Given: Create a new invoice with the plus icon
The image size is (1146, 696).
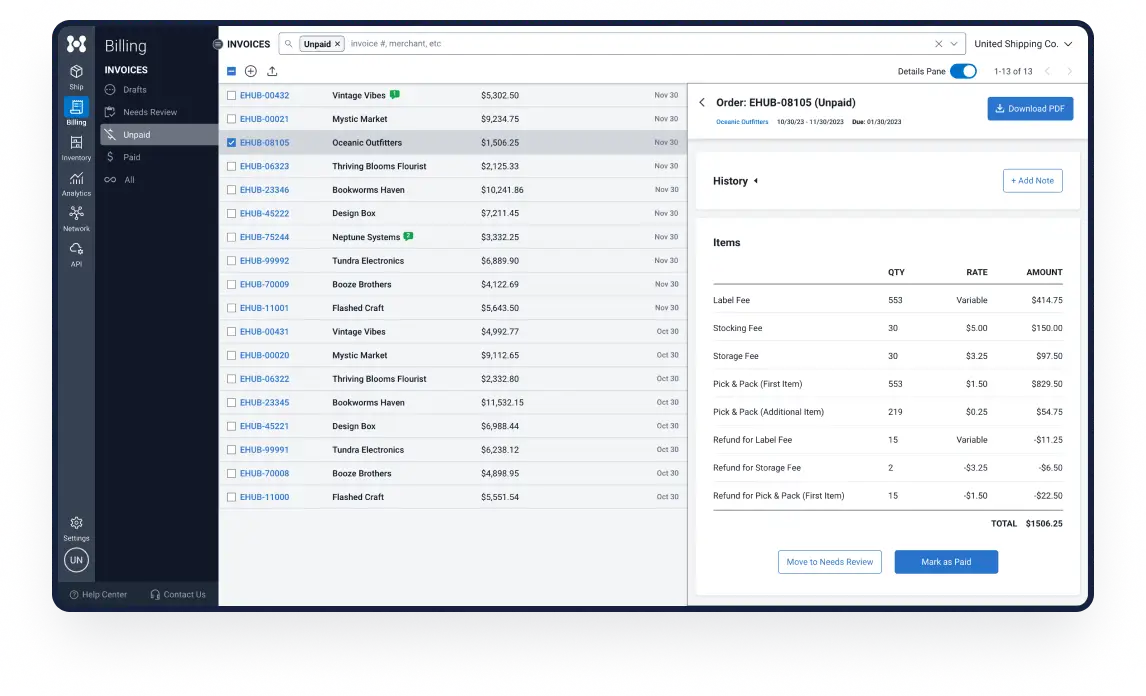Looking at the screenshot, I should coord(251,71).
